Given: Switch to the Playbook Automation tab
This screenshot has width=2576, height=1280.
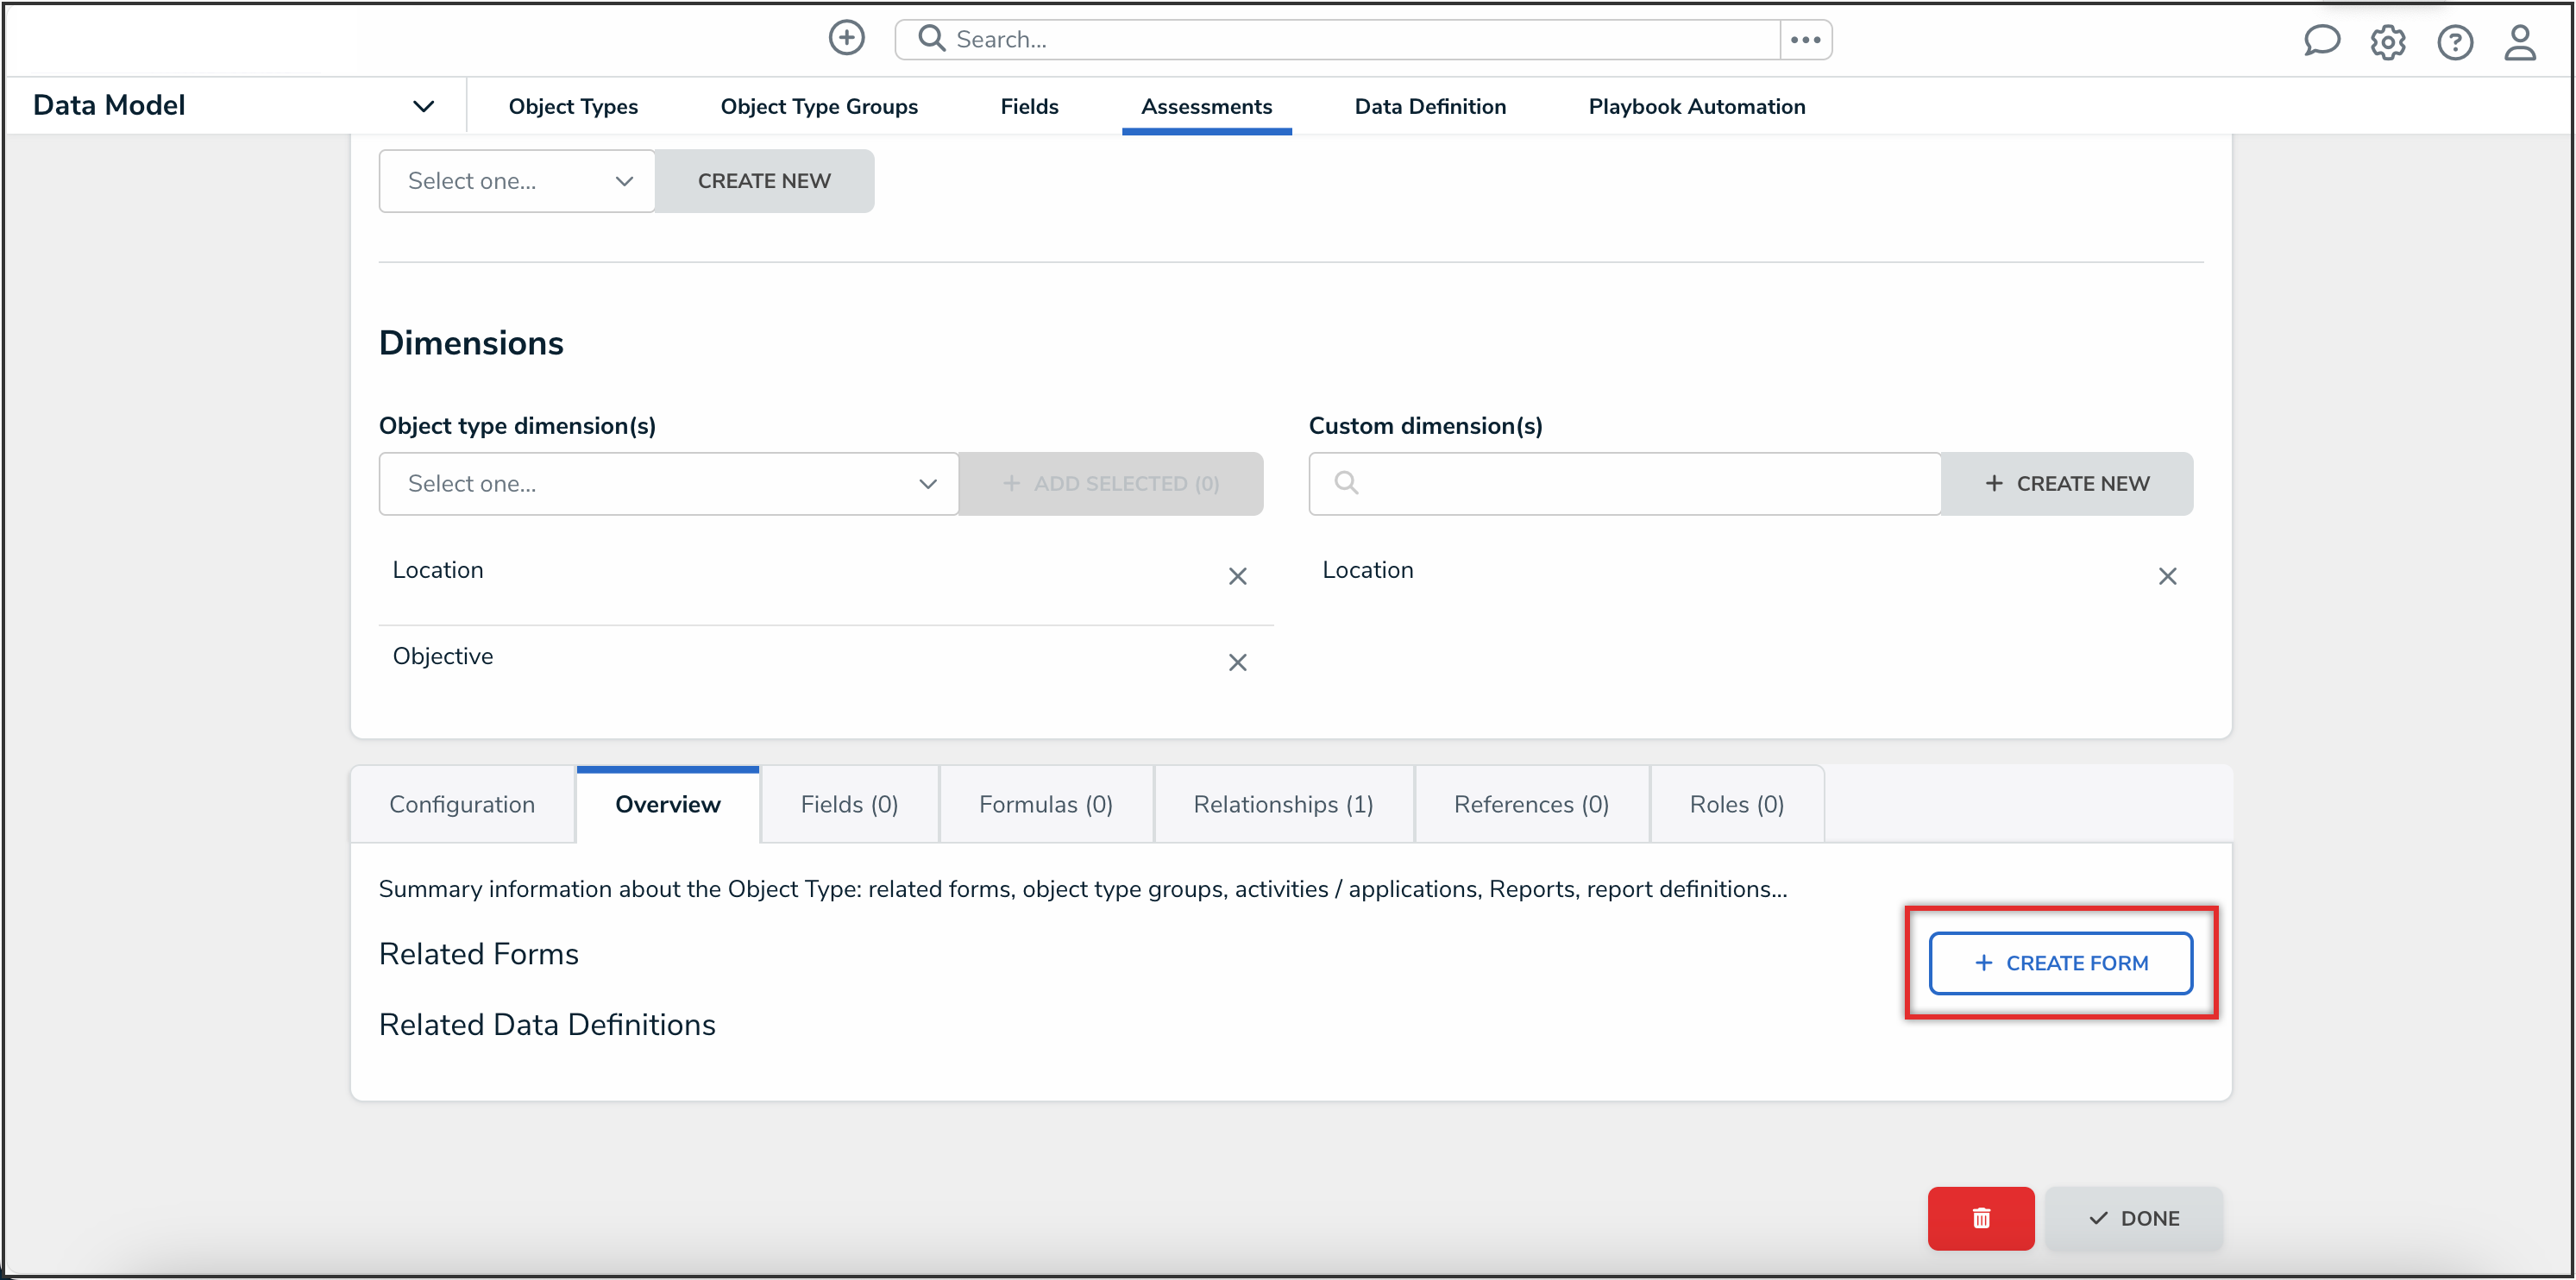Looking at the screenshot, I should 1696,106.
